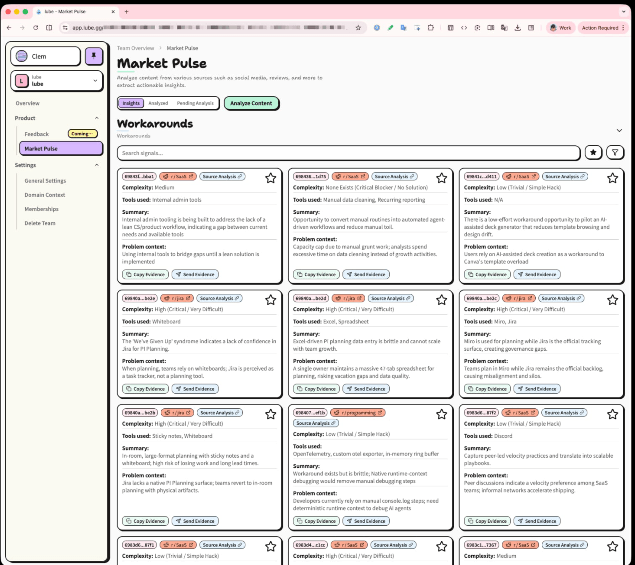Click the Analyze Content button

(251, 103)
